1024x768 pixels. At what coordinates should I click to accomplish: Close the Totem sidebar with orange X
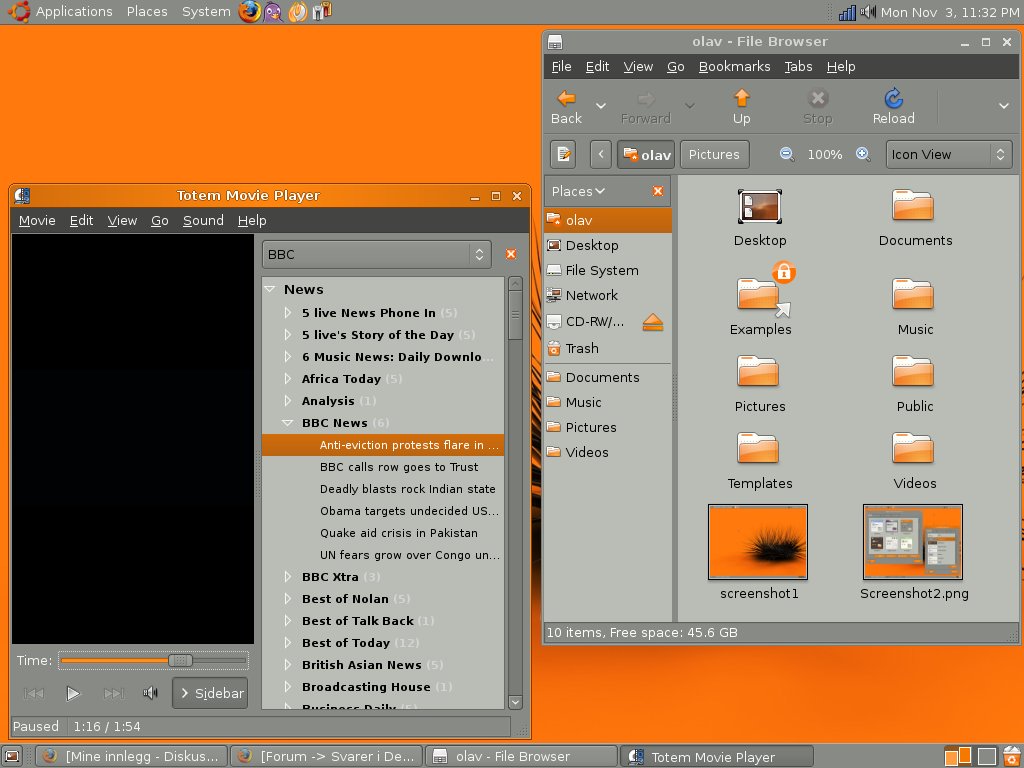[511, 254]
